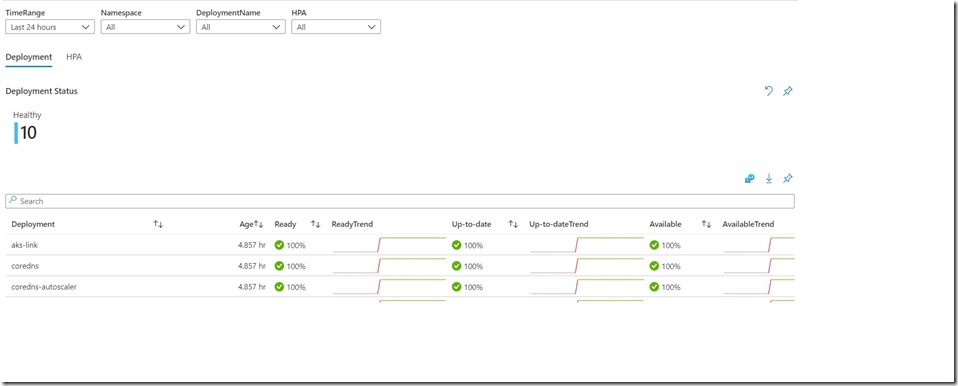The height and width of the screenshot is (386, 958).
Task: Pin the Deployment Status tile
Action: 788,91
